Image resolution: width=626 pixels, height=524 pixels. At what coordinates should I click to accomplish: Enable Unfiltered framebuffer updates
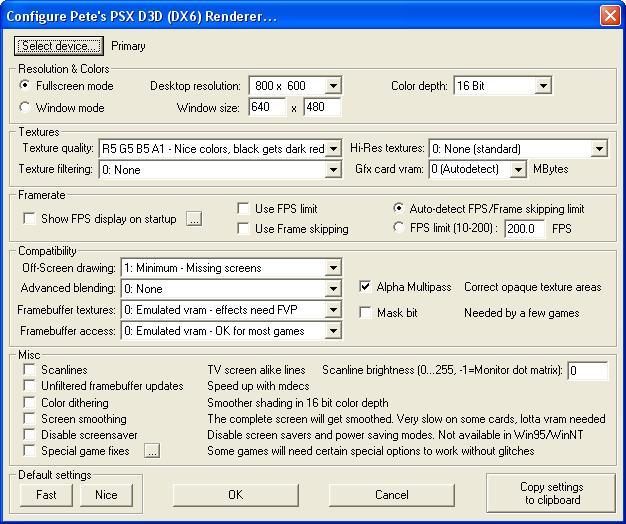tap(30, 386)
